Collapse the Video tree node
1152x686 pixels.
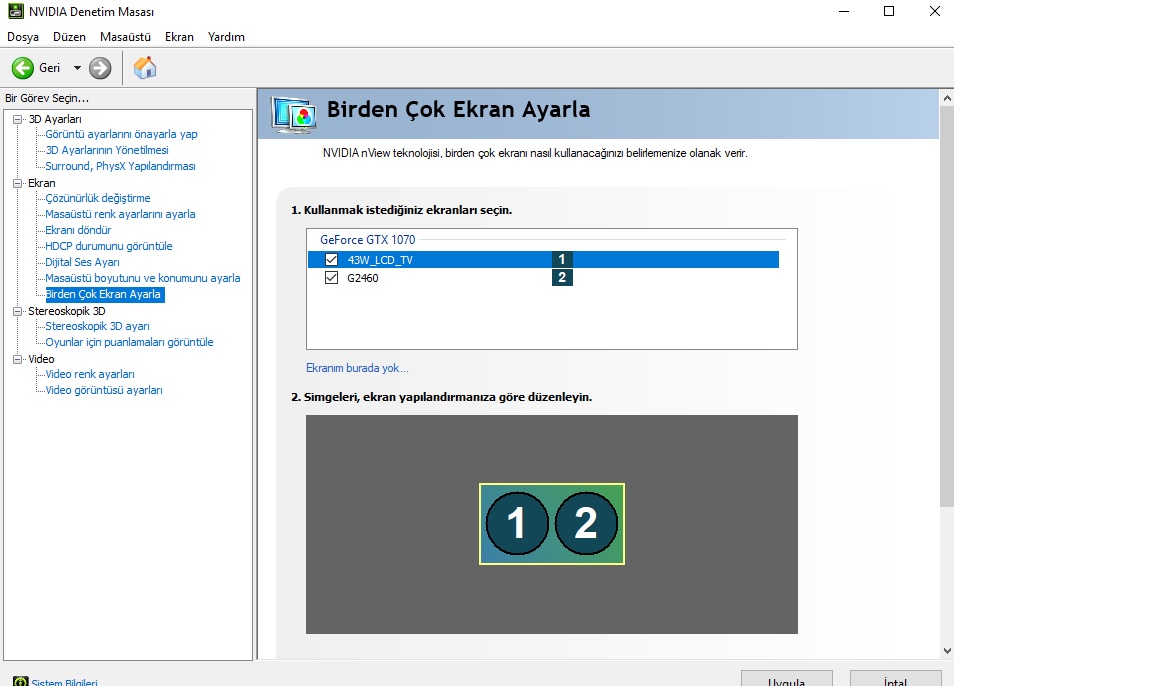[18, 359]
